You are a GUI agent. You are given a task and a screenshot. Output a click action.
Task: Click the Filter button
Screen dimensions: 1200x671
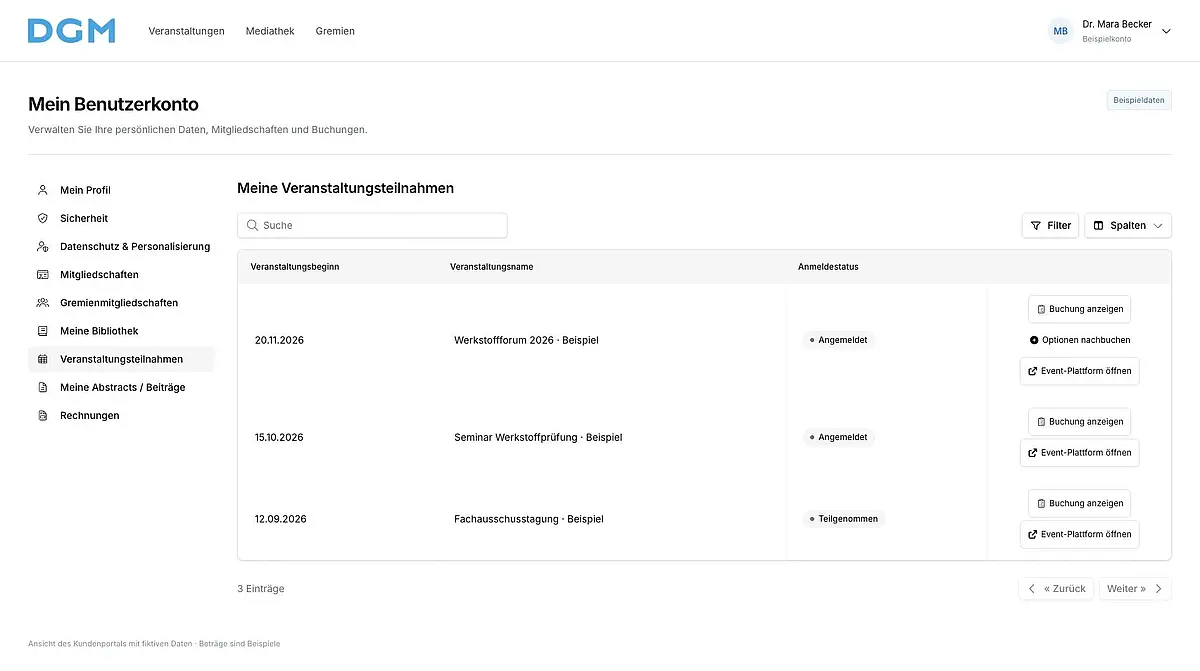(1050, 225)
